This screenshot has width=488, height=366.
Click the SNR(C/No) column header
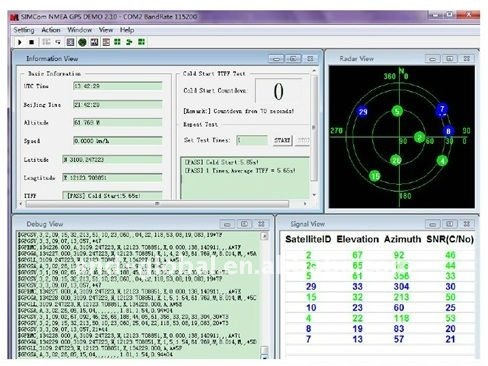(x=450, y=239)
